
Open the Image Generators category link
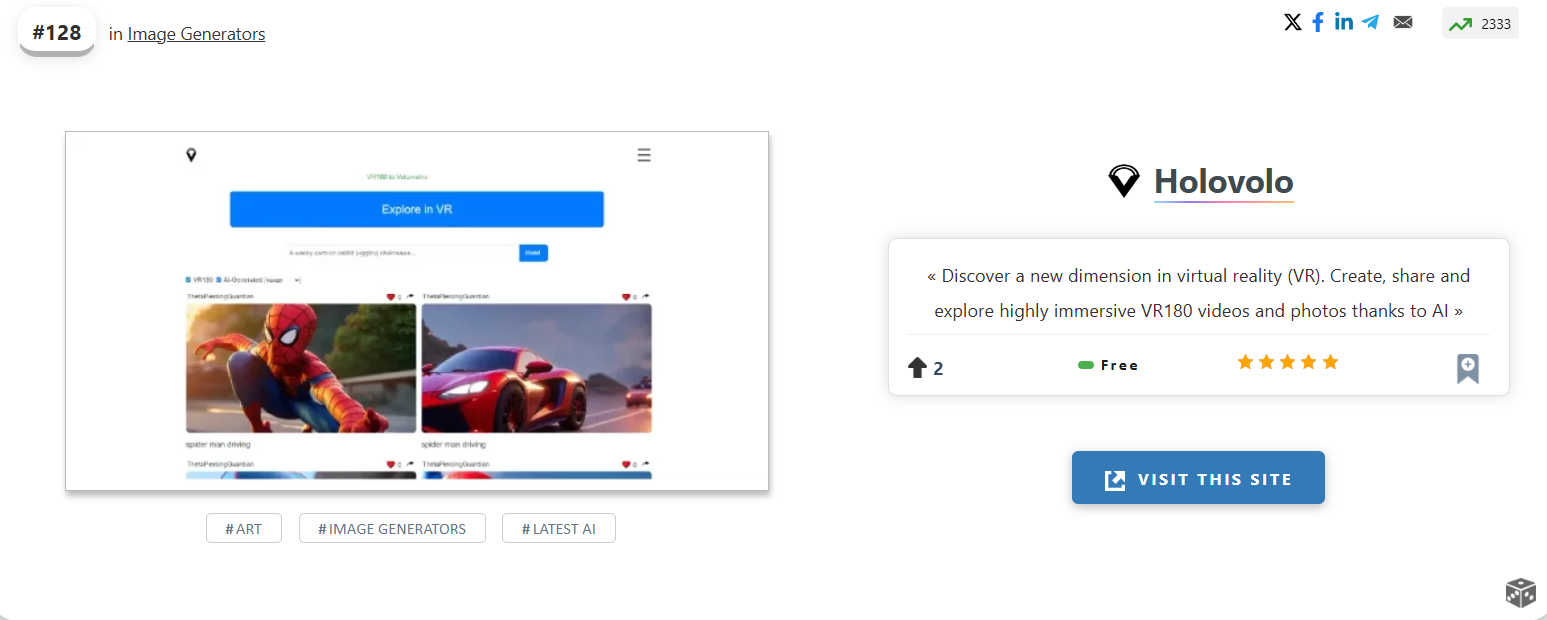(x=196, y=34)
